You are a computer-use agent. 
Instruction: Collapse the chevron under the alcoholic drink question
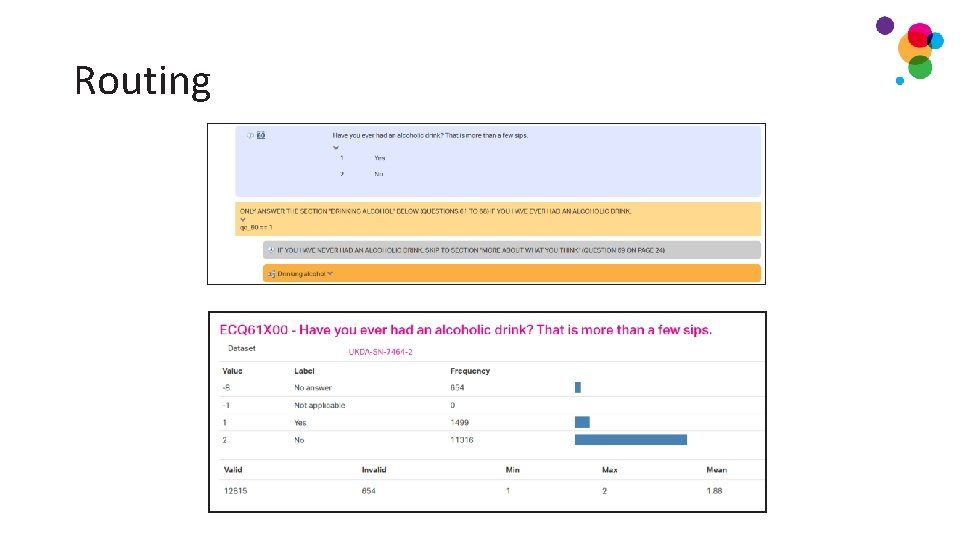tap(336, 148)
